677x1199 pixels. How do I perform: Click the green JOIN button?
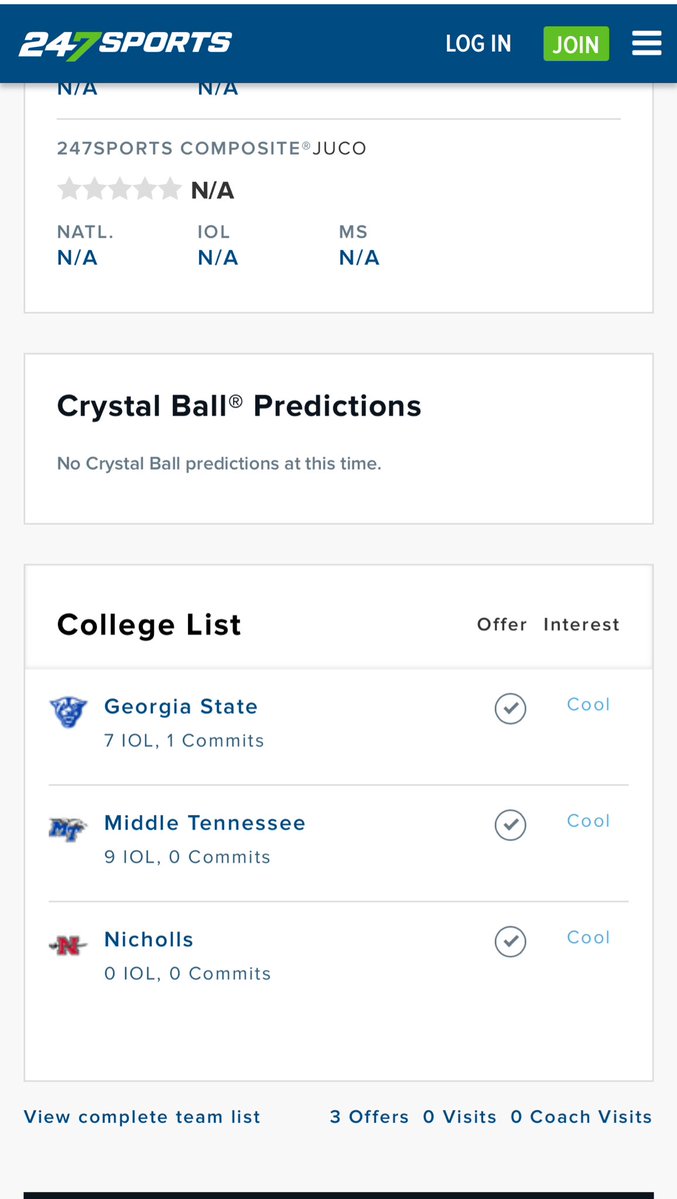click(576, 44)
